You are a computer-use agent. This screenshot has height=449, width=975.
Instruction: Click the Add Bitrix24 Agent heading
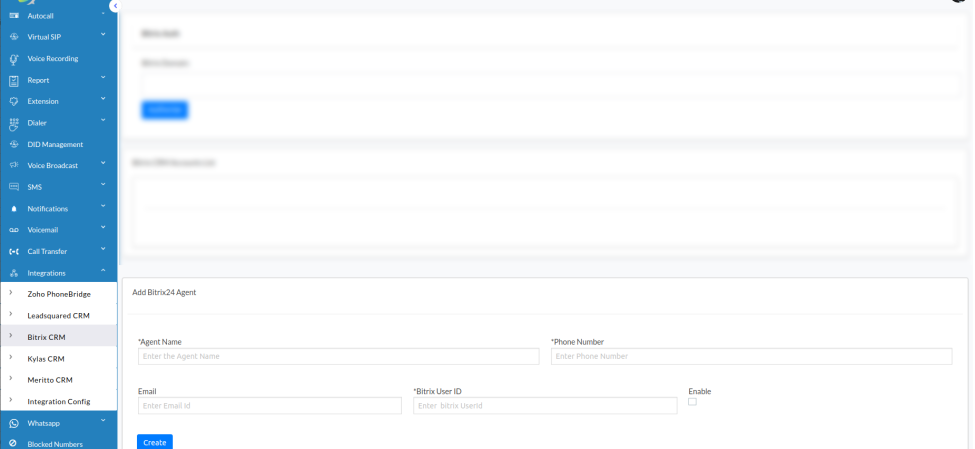coord(164,292)
